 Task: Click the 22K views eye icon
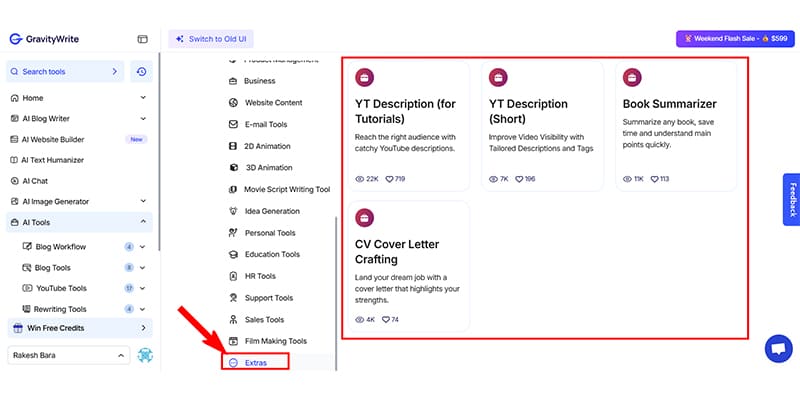coord(360,180)
